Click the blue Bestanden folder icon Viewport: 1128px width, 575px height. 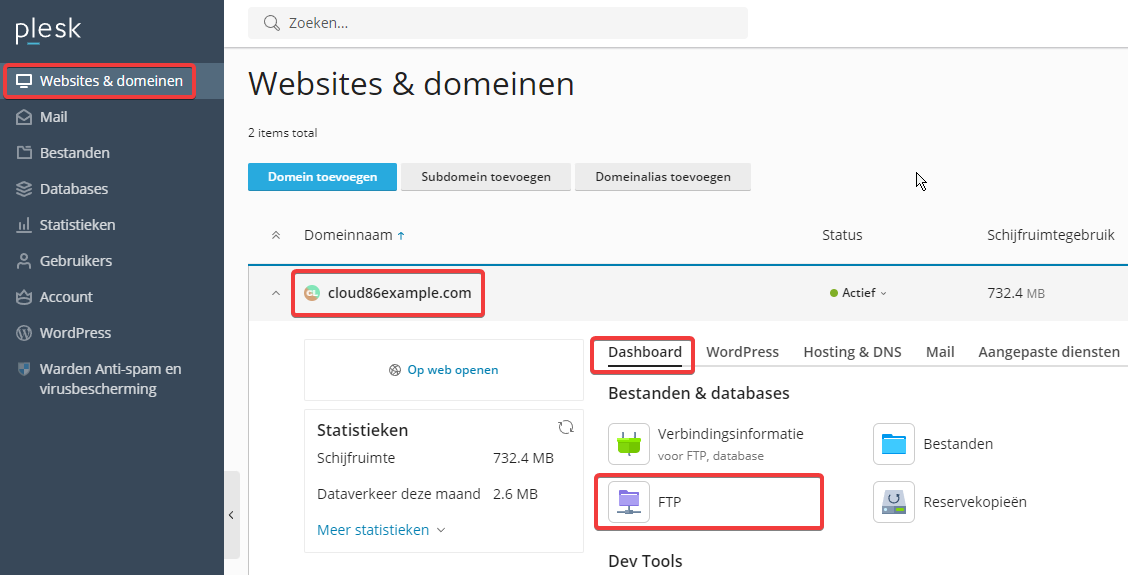pos(893,444)
